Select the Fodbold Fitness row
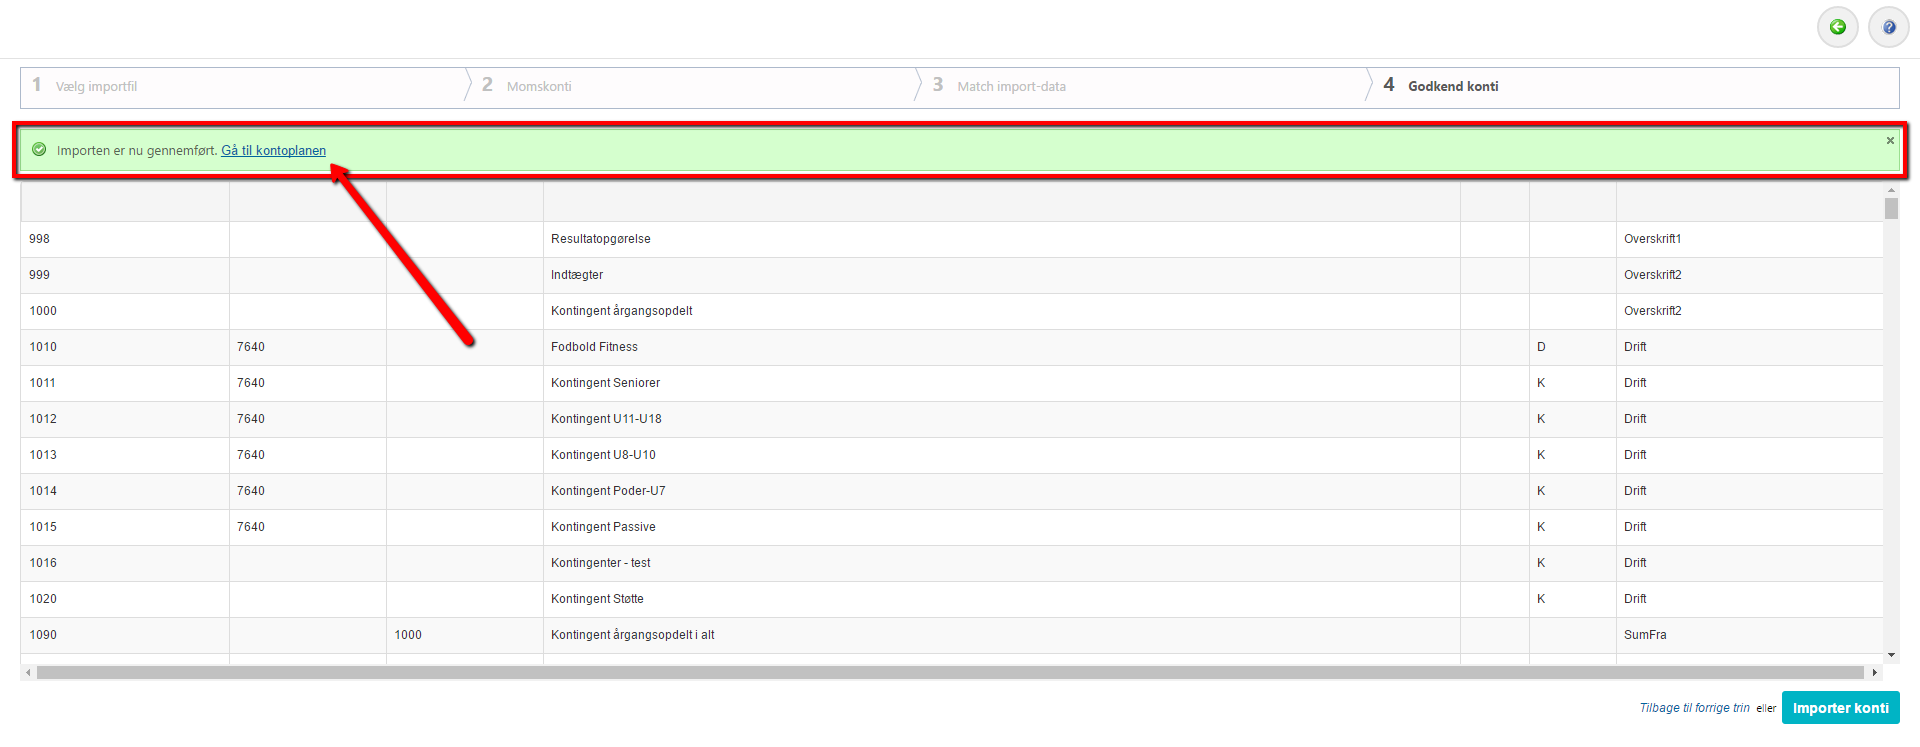Image resolution: width=1920 pixels, height=747 pixels. pos(594,347)
